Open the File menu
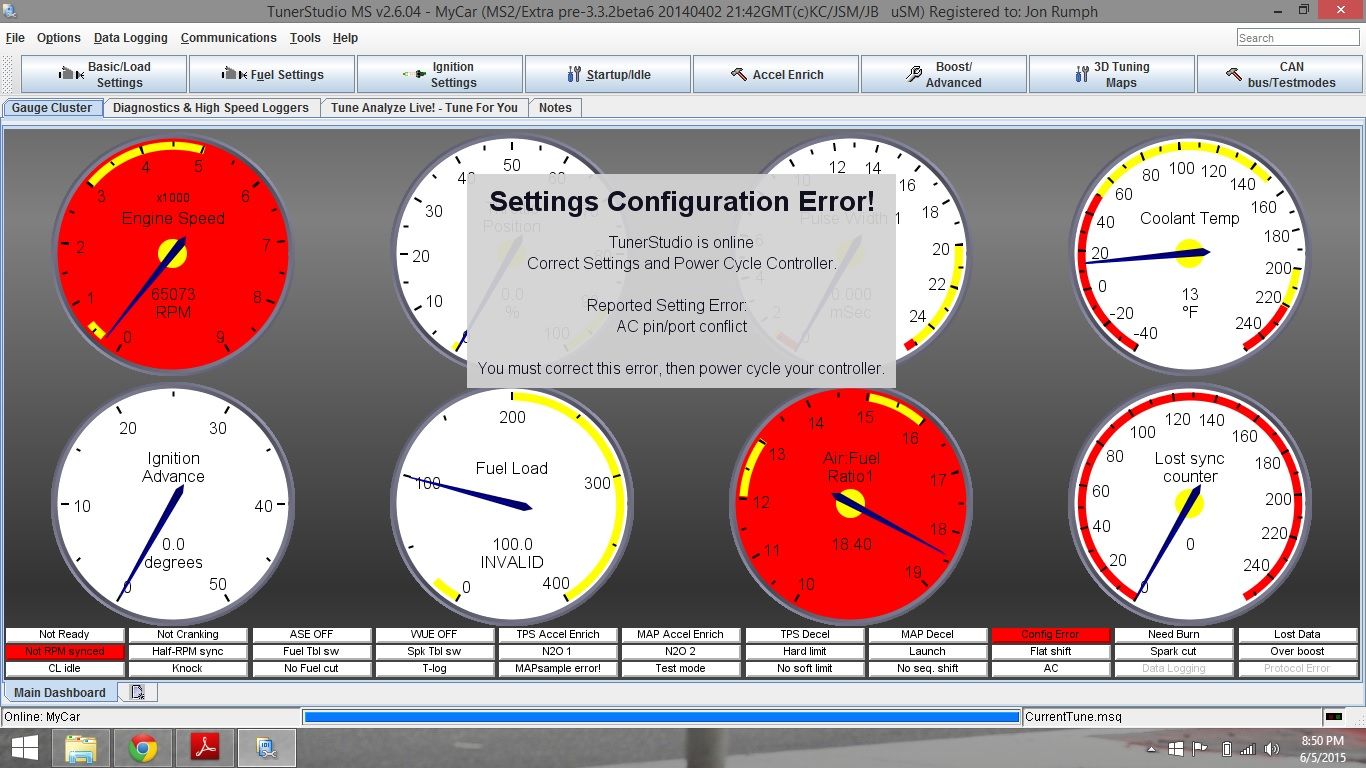 (15, 38)
